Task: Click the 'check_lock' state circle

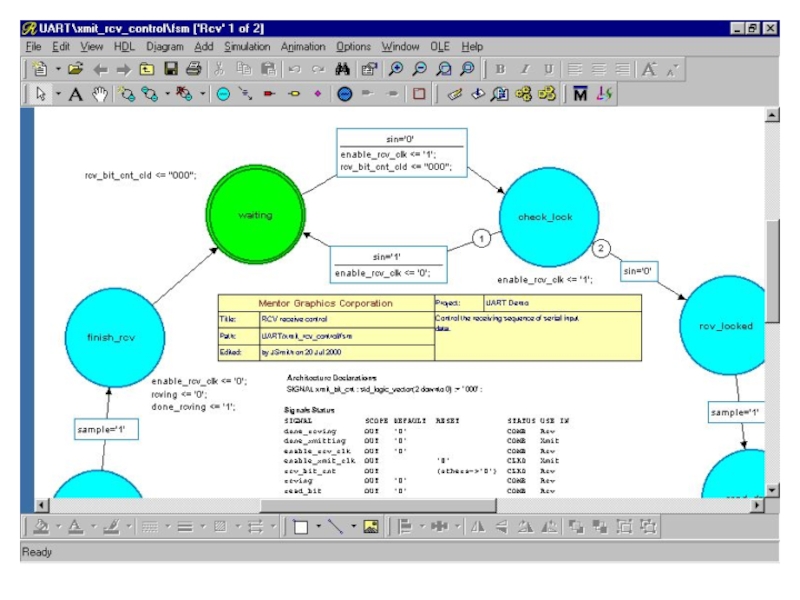Action: pos(547,217)
